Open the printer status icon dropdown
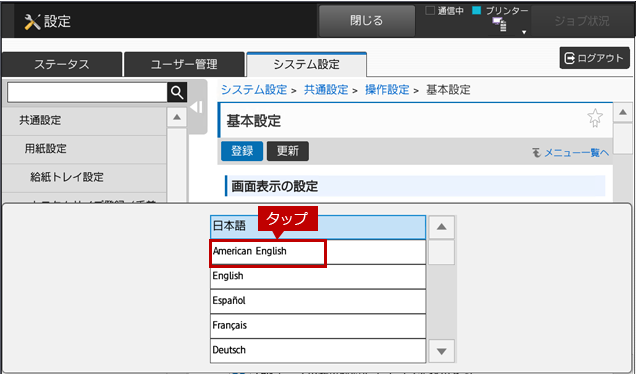Viewport: 636px width, 374px height. [x=524, y=32]
